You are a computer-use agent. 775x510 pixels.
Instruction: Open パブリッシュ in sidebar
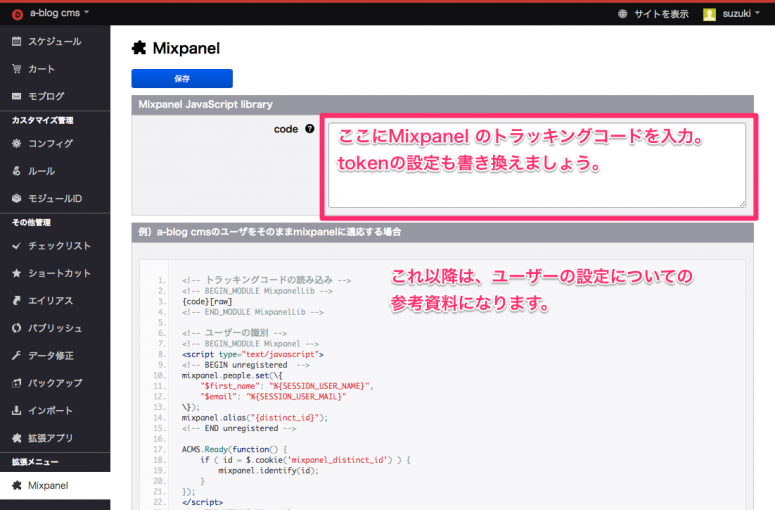(x=55, y=328)
